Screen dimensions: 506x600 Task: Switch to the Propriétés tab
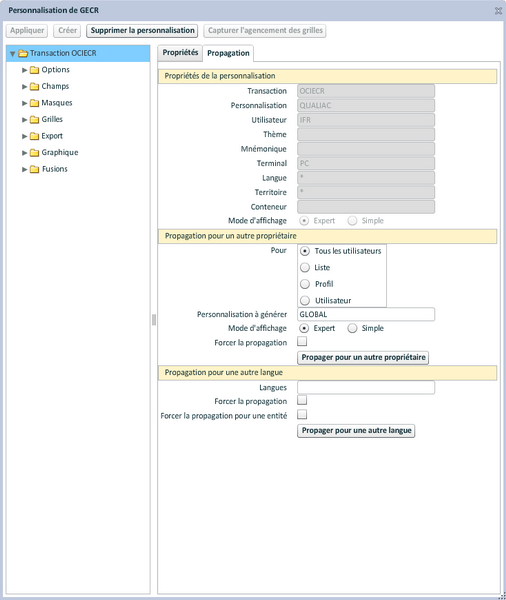pos(180,53)
